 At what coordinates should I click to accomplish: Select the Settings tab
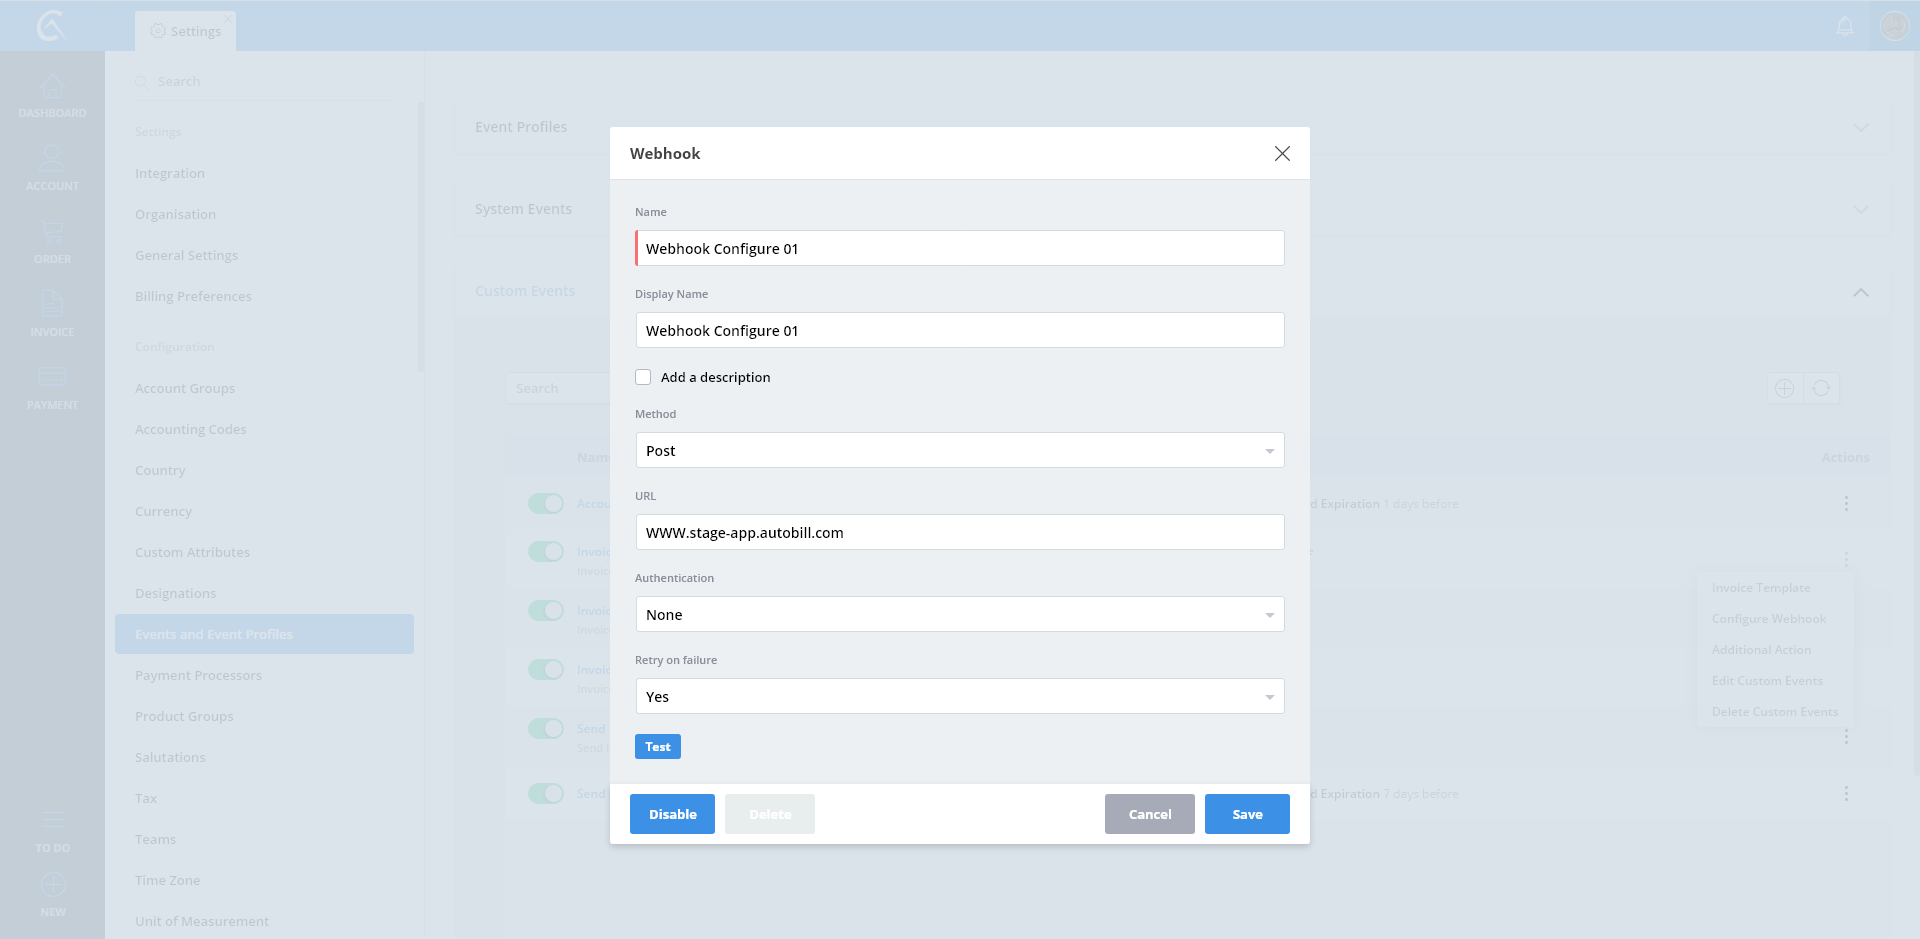coord(186,31)
